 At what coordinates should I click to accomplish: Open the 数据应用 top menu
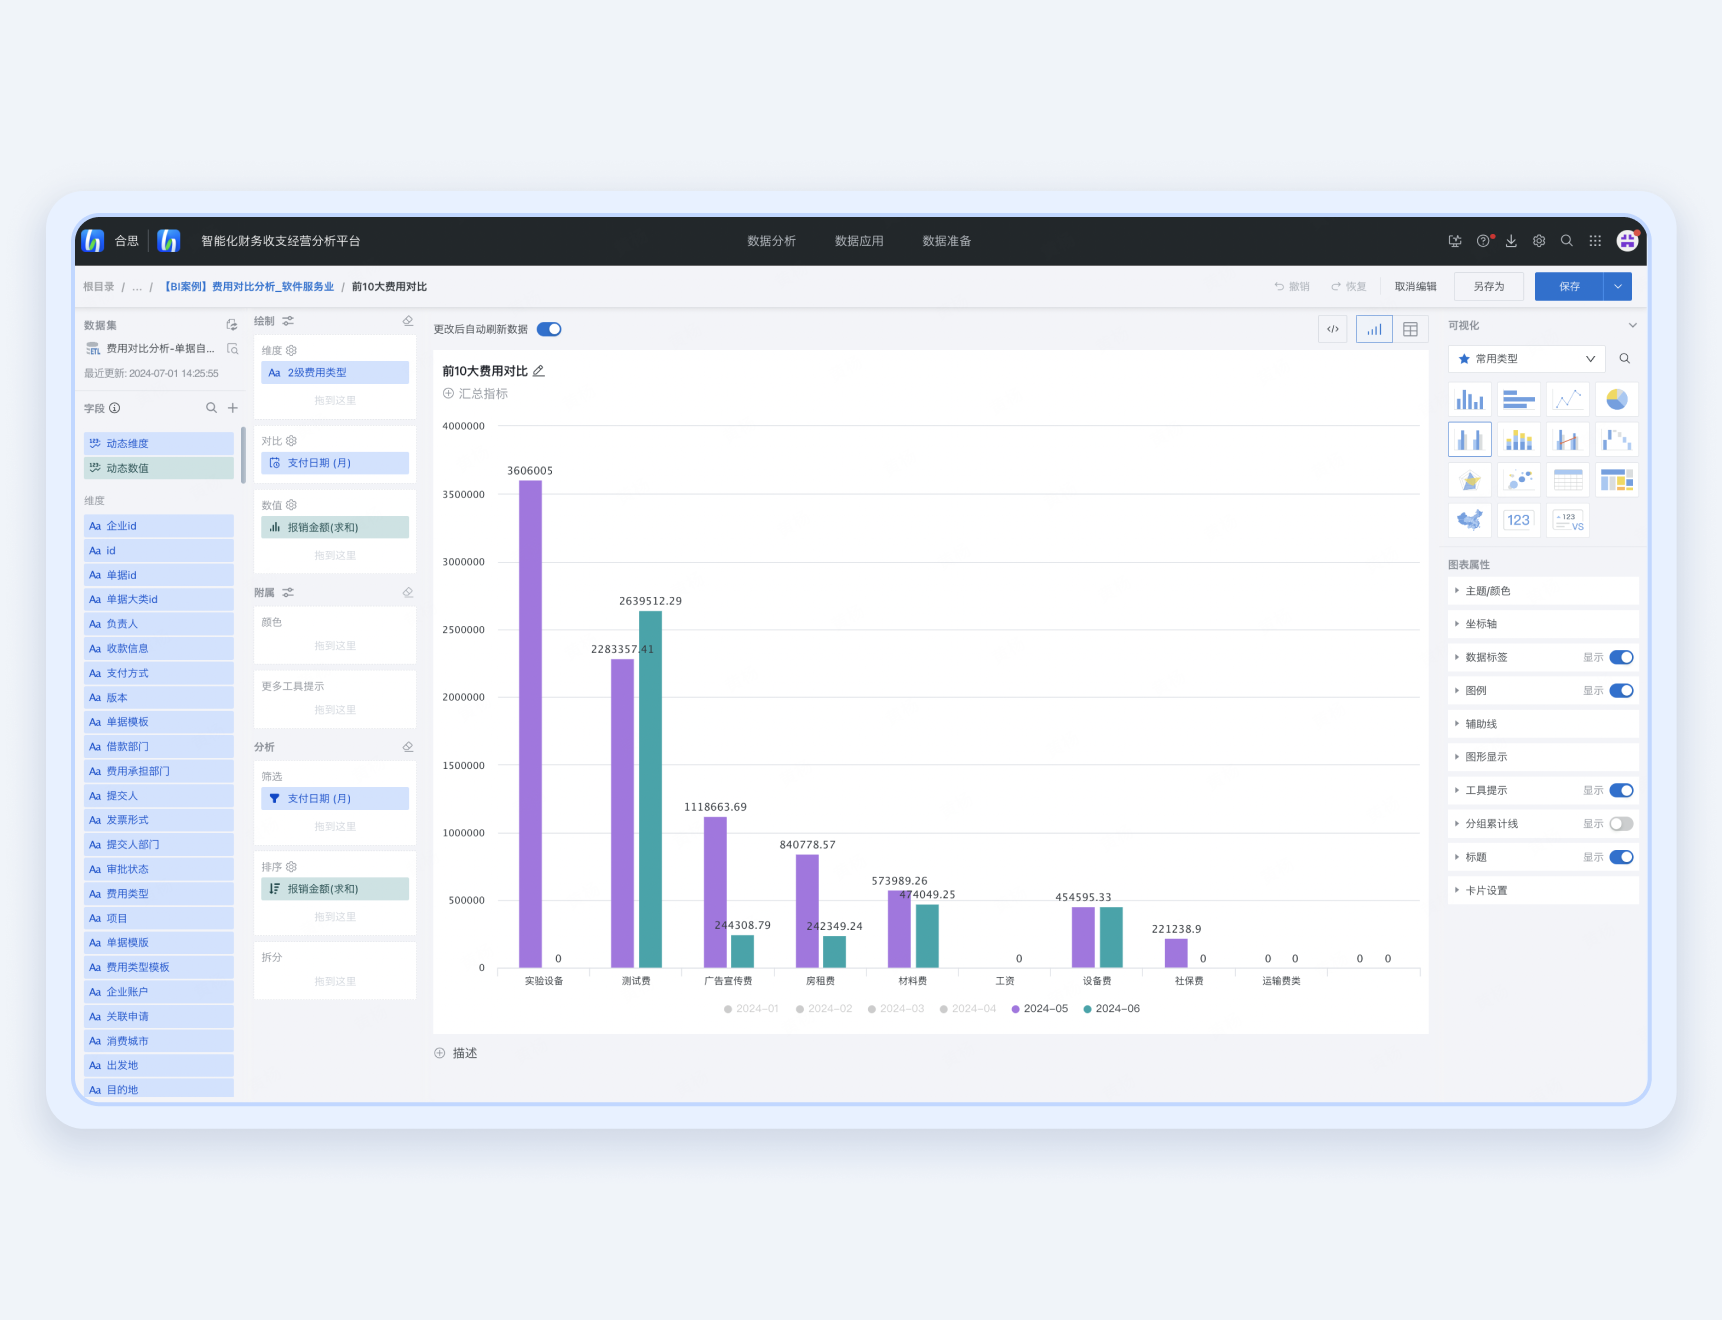859,241
